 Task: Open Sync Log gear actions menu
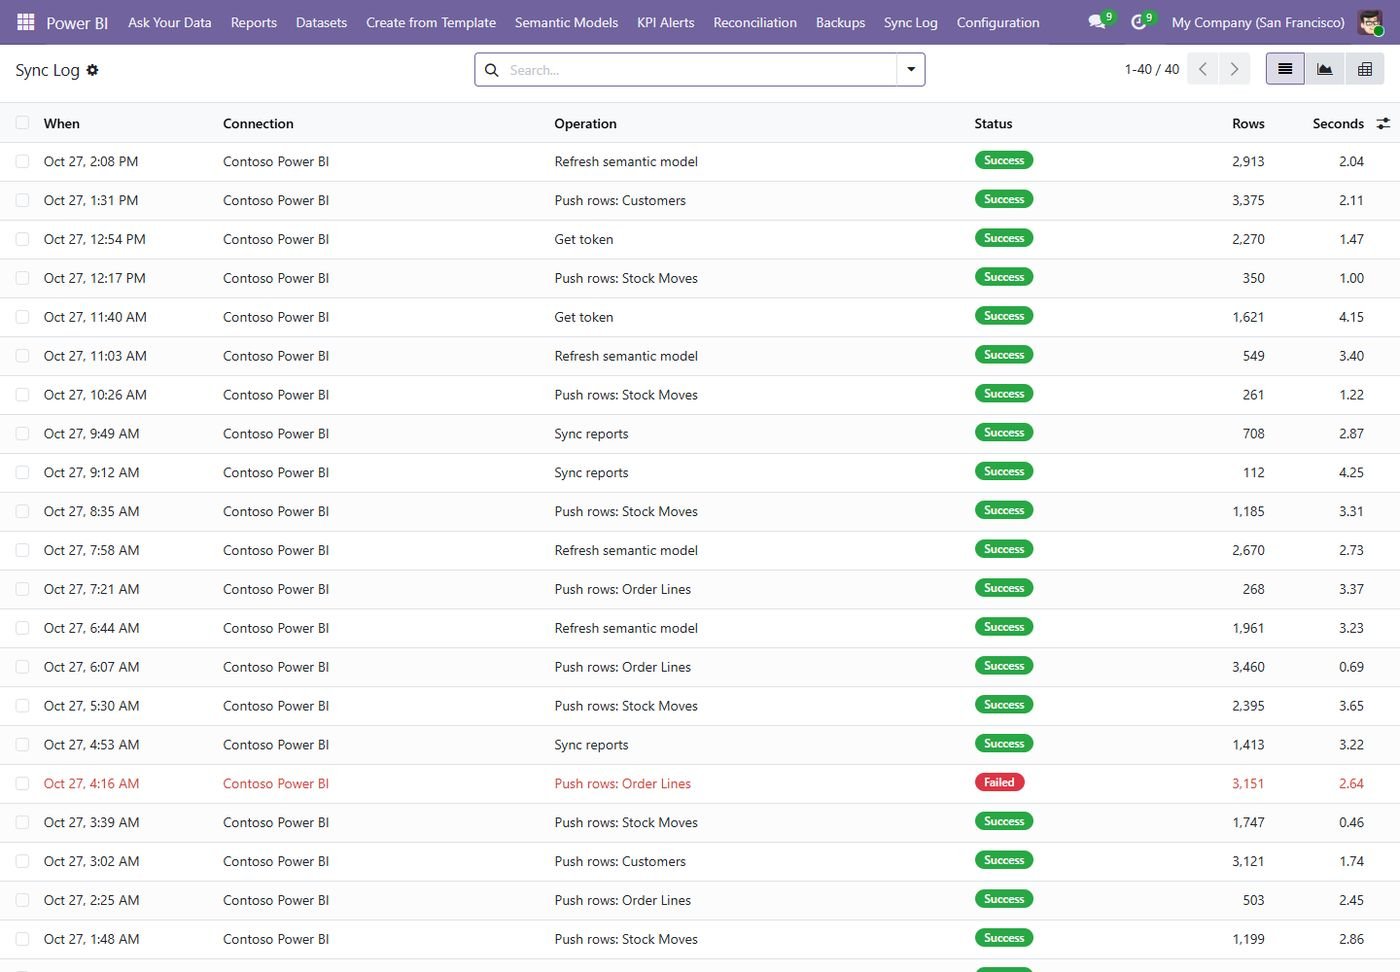[x=92, y=70]
